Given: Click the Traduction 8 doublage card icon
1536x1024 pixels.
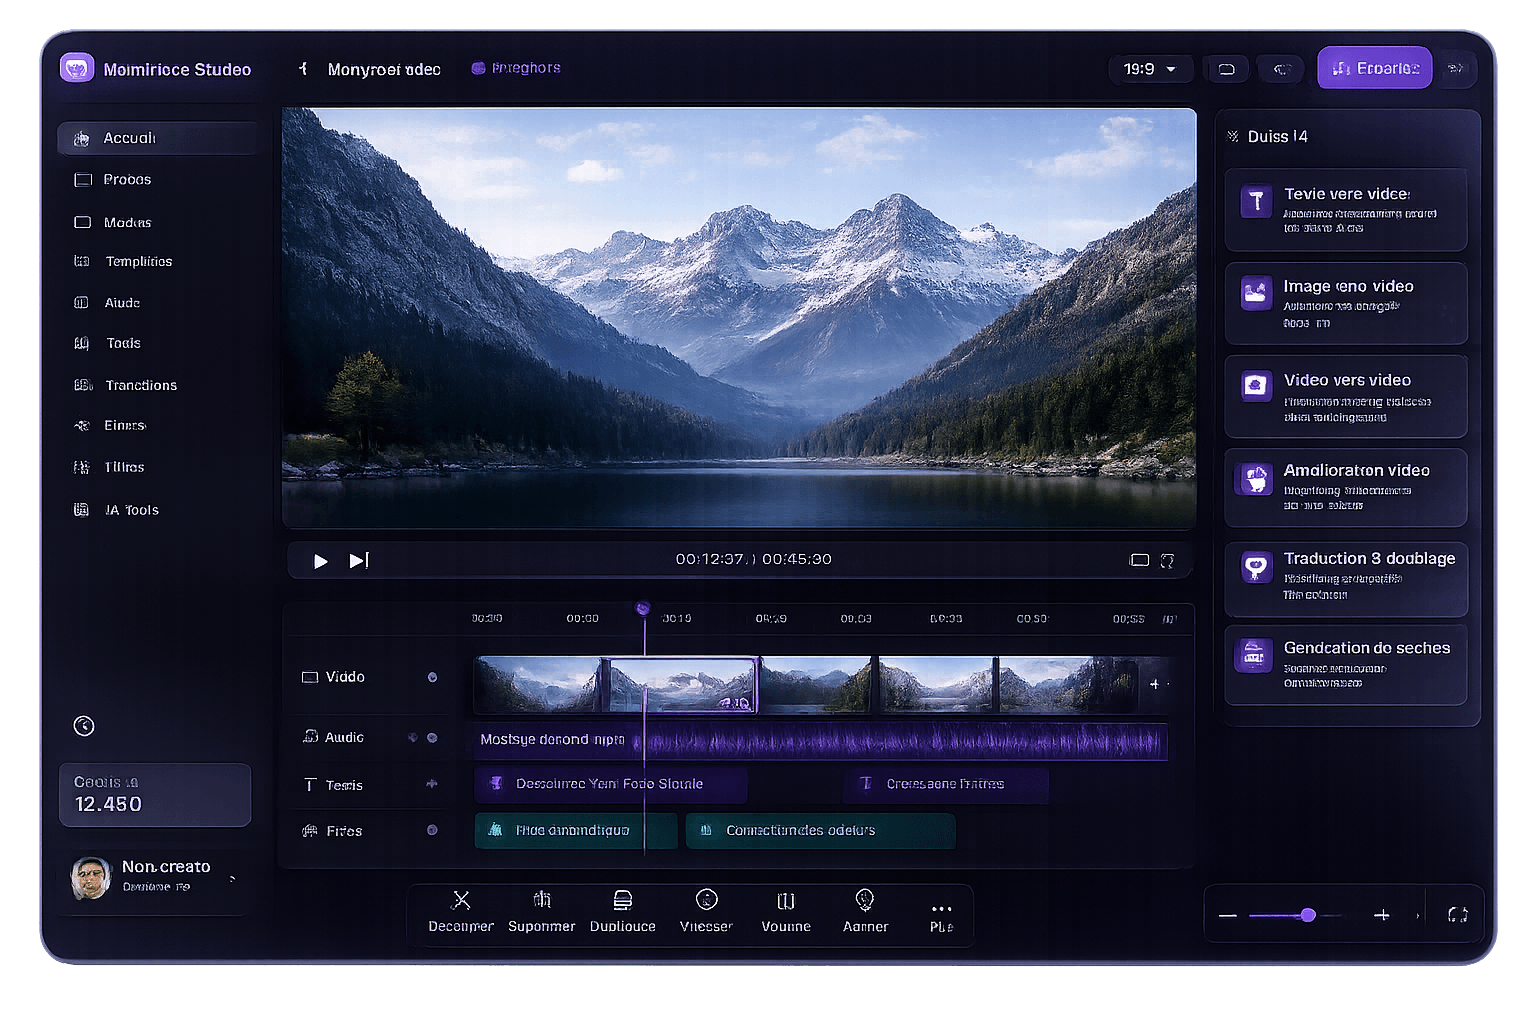Looking at the screenshot, I should coord(1256,567).
